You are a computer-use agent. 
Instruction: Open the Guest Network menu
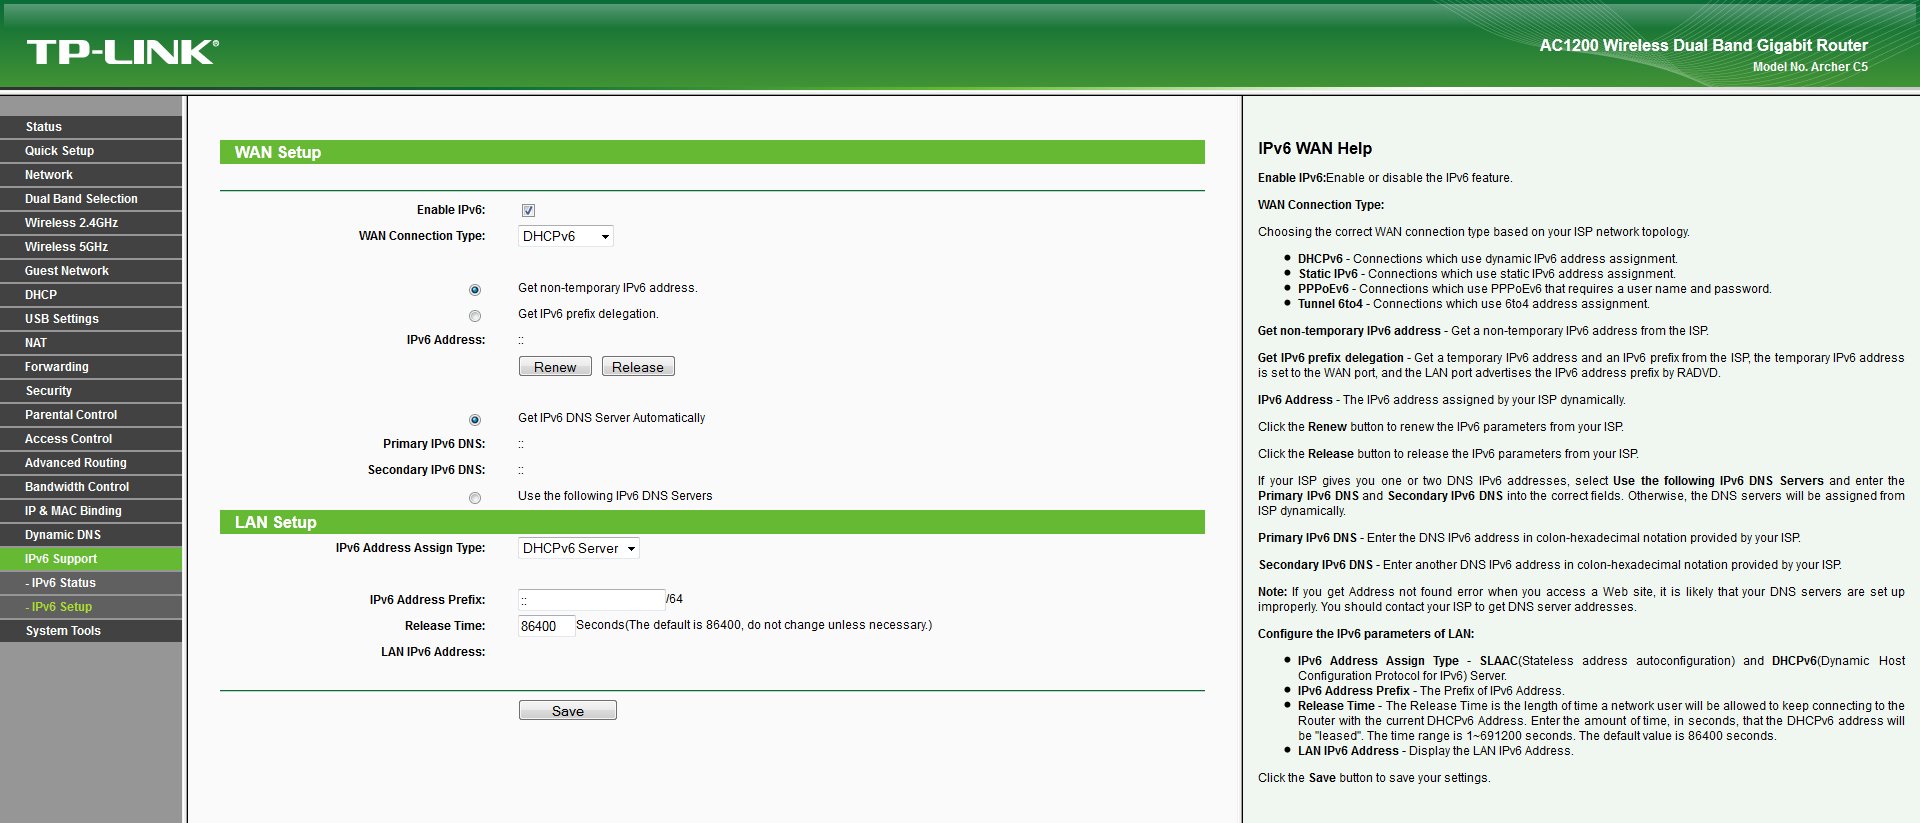tap(91, 271)
